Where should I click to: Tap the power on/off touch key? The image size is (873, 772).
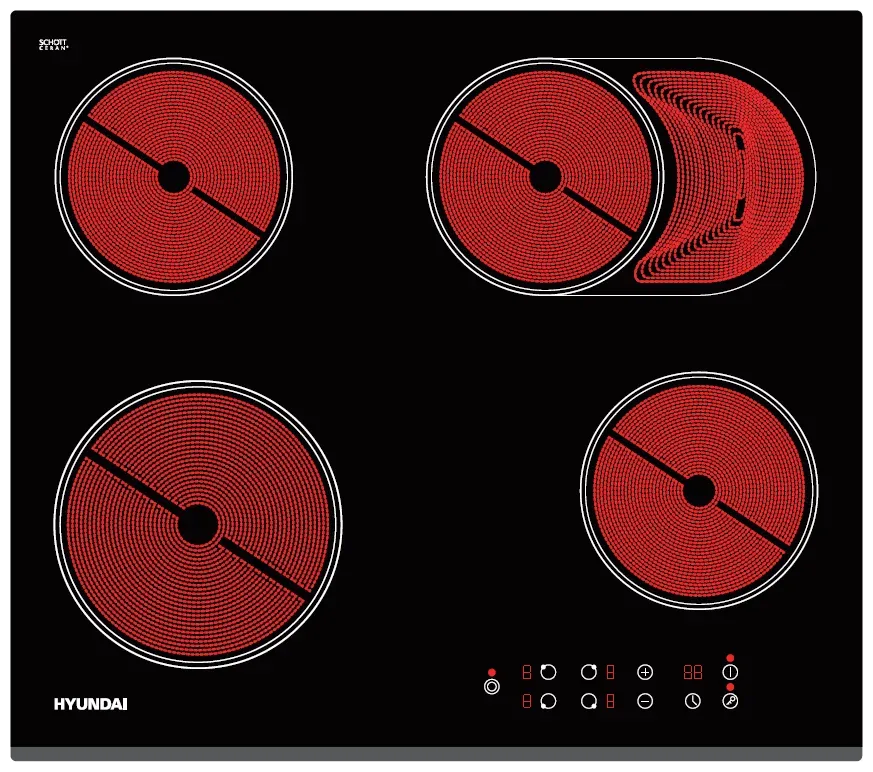coord(730,672)
